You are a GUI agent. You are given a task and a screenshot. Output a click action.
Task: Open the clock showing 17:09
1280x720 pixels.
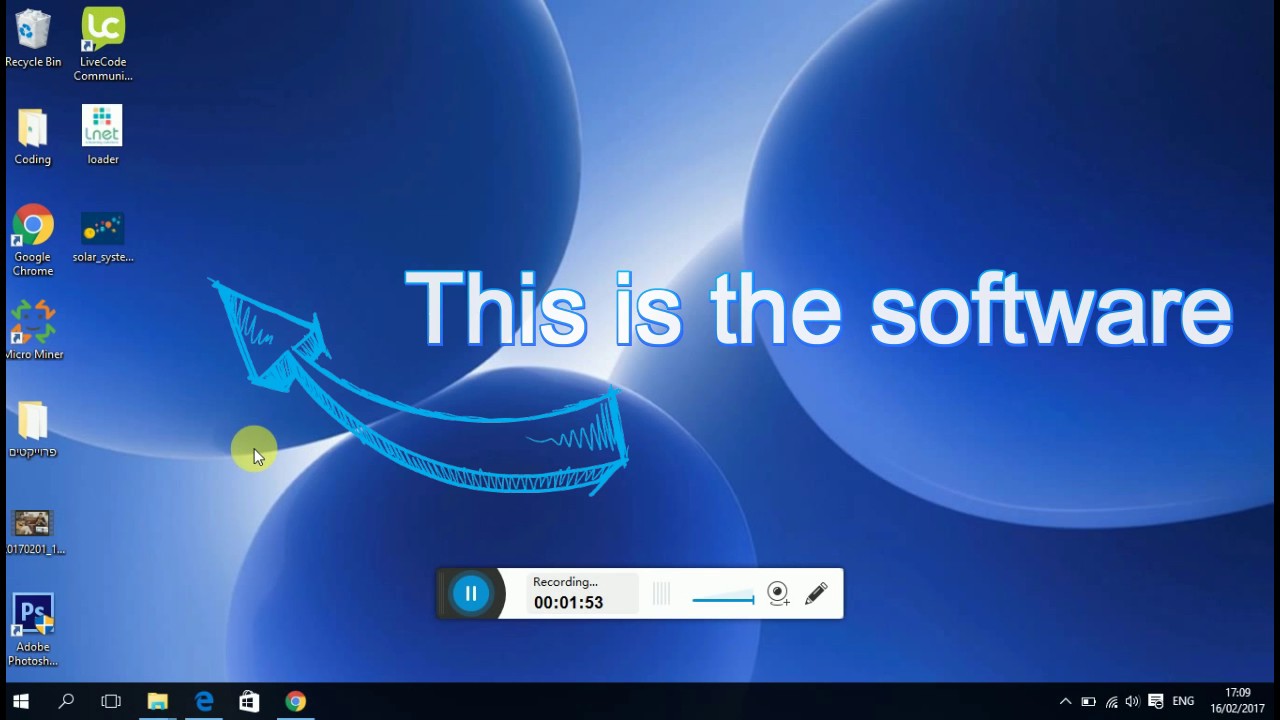click(1238, 701)
